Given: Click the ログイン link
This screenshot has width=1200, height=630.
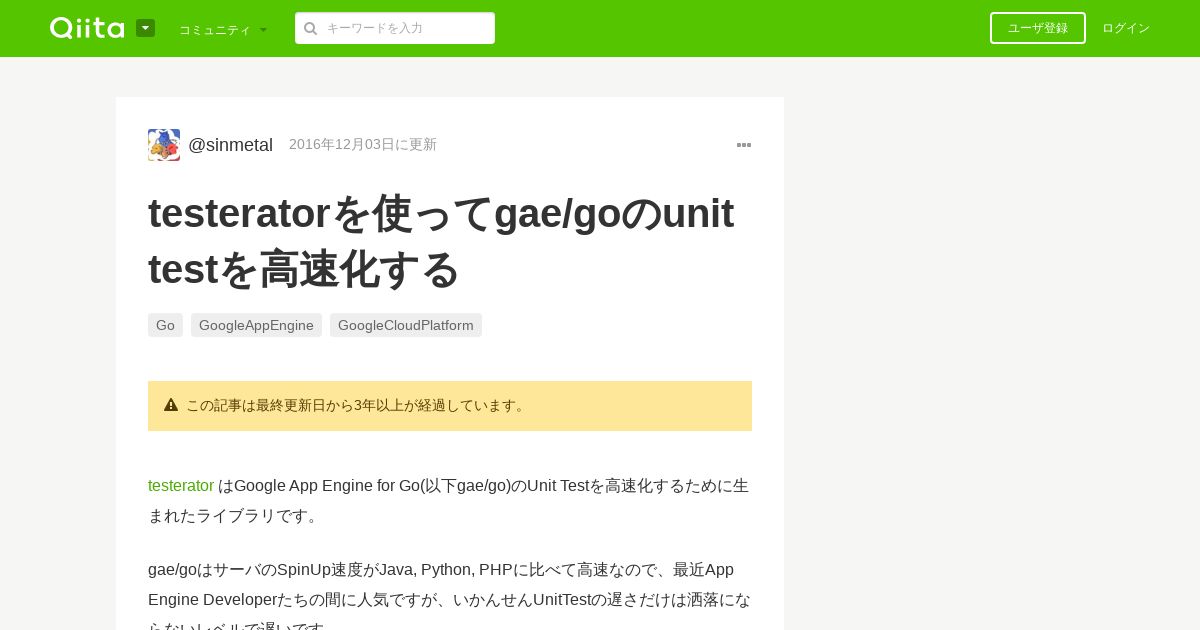Looking at the screenshot, I should [x=1126, y=28].
